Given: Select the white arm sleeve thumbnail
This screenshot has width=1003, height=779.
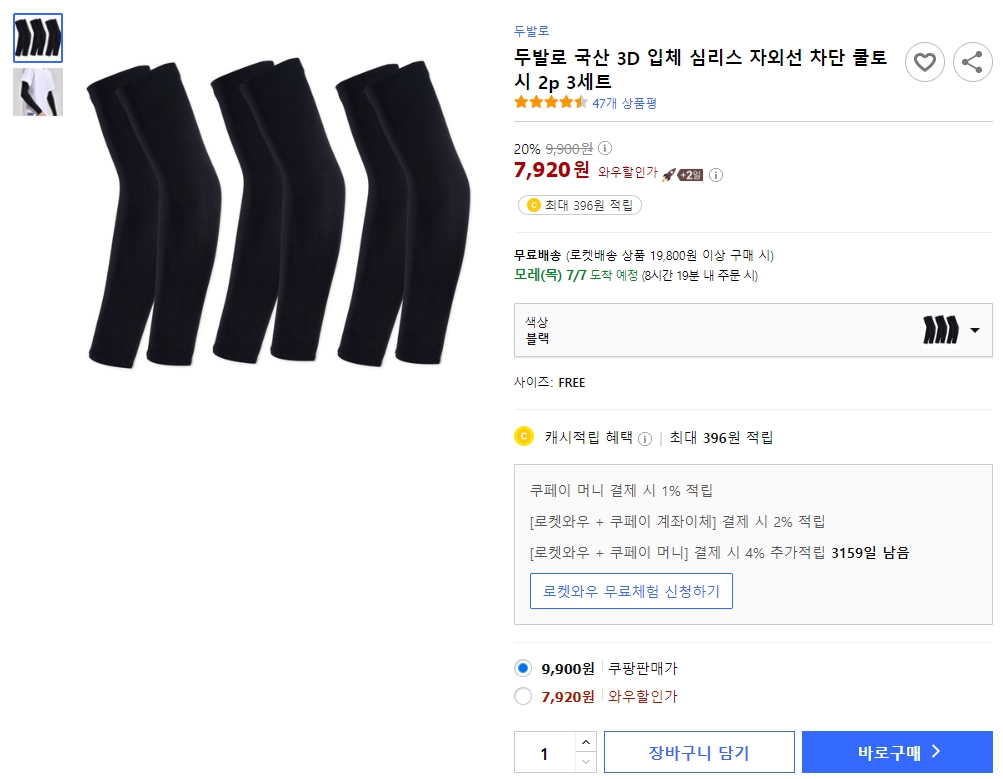Looking at the screenshot, I should pos(37,91).
